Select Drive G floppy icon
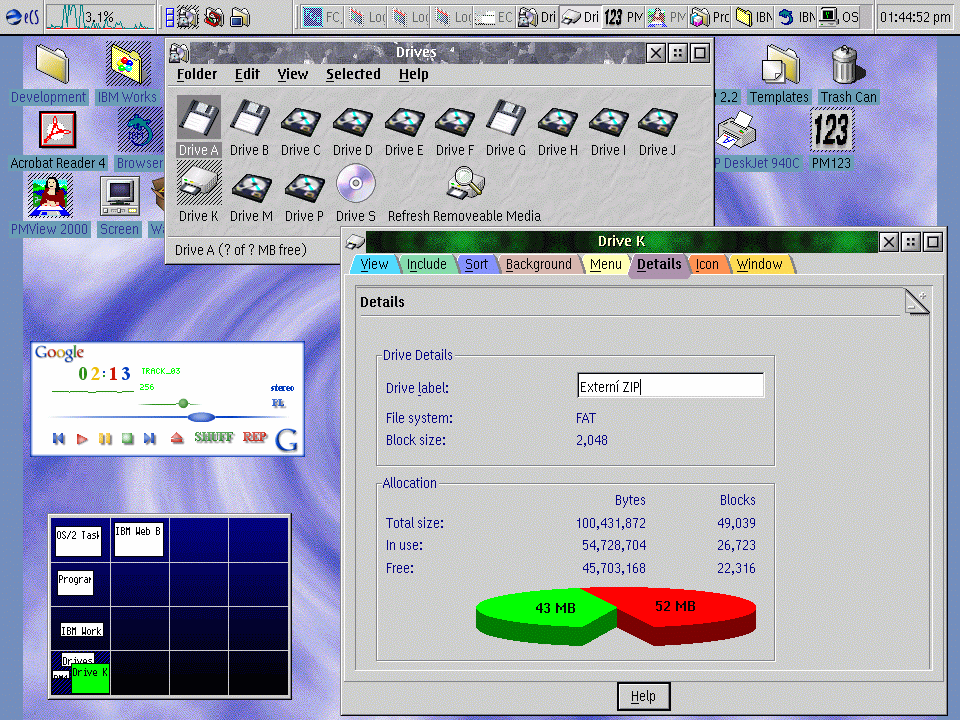 click(506, 121)
